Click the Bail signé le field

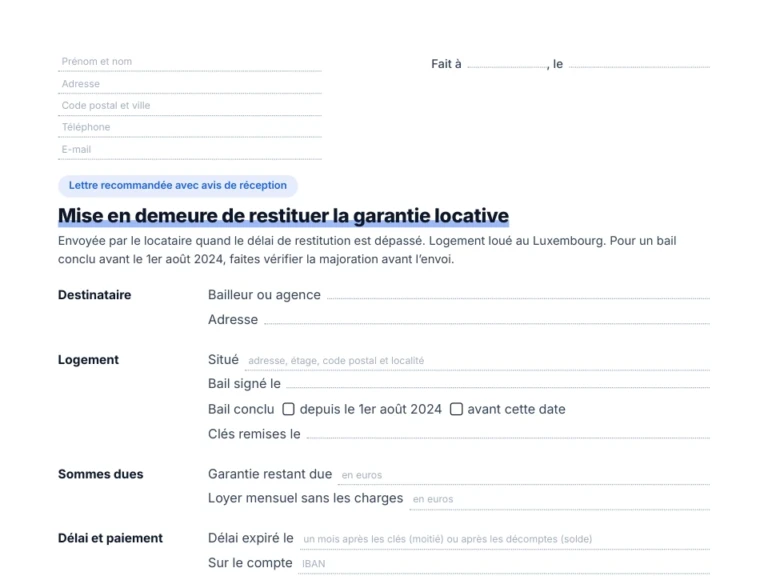[498, 383]
